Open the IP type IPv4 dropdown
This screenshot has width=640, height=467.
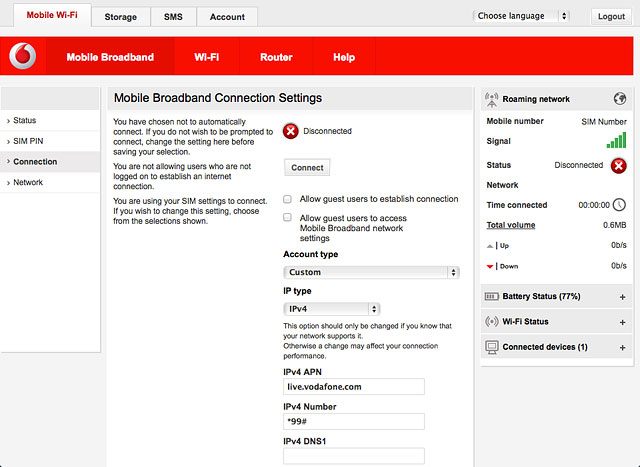pos(331,309)
